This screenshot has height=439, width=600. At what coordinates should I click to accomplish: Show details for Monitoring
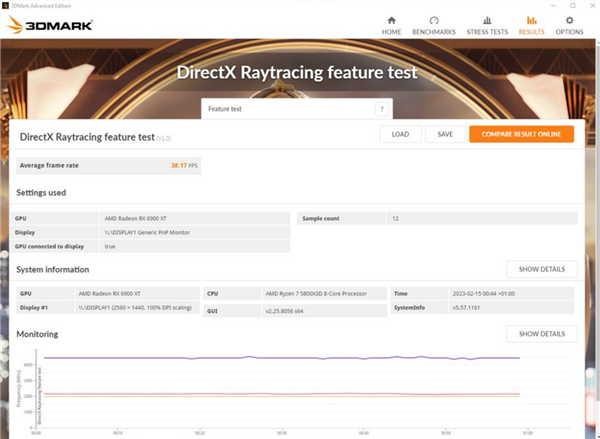pyautogui.click(x=542, y=334)
